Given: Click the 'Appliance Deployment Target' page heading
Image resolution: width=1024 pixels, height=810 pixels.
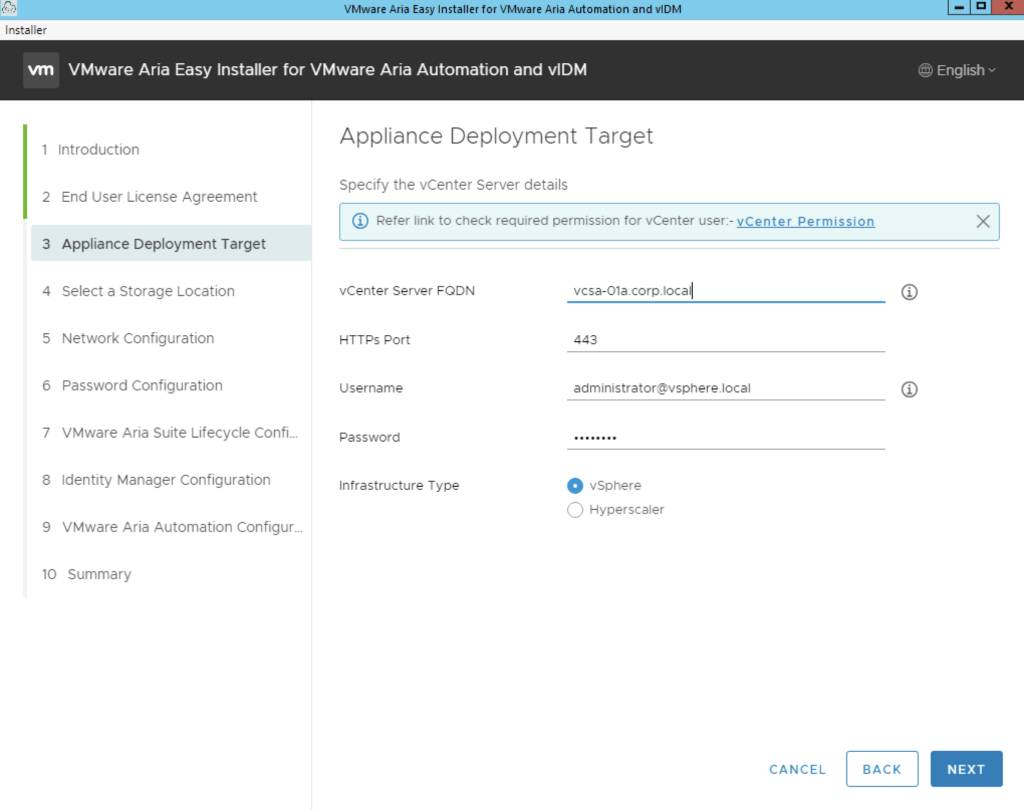Looking at the screenshot, I should (496, 136).
